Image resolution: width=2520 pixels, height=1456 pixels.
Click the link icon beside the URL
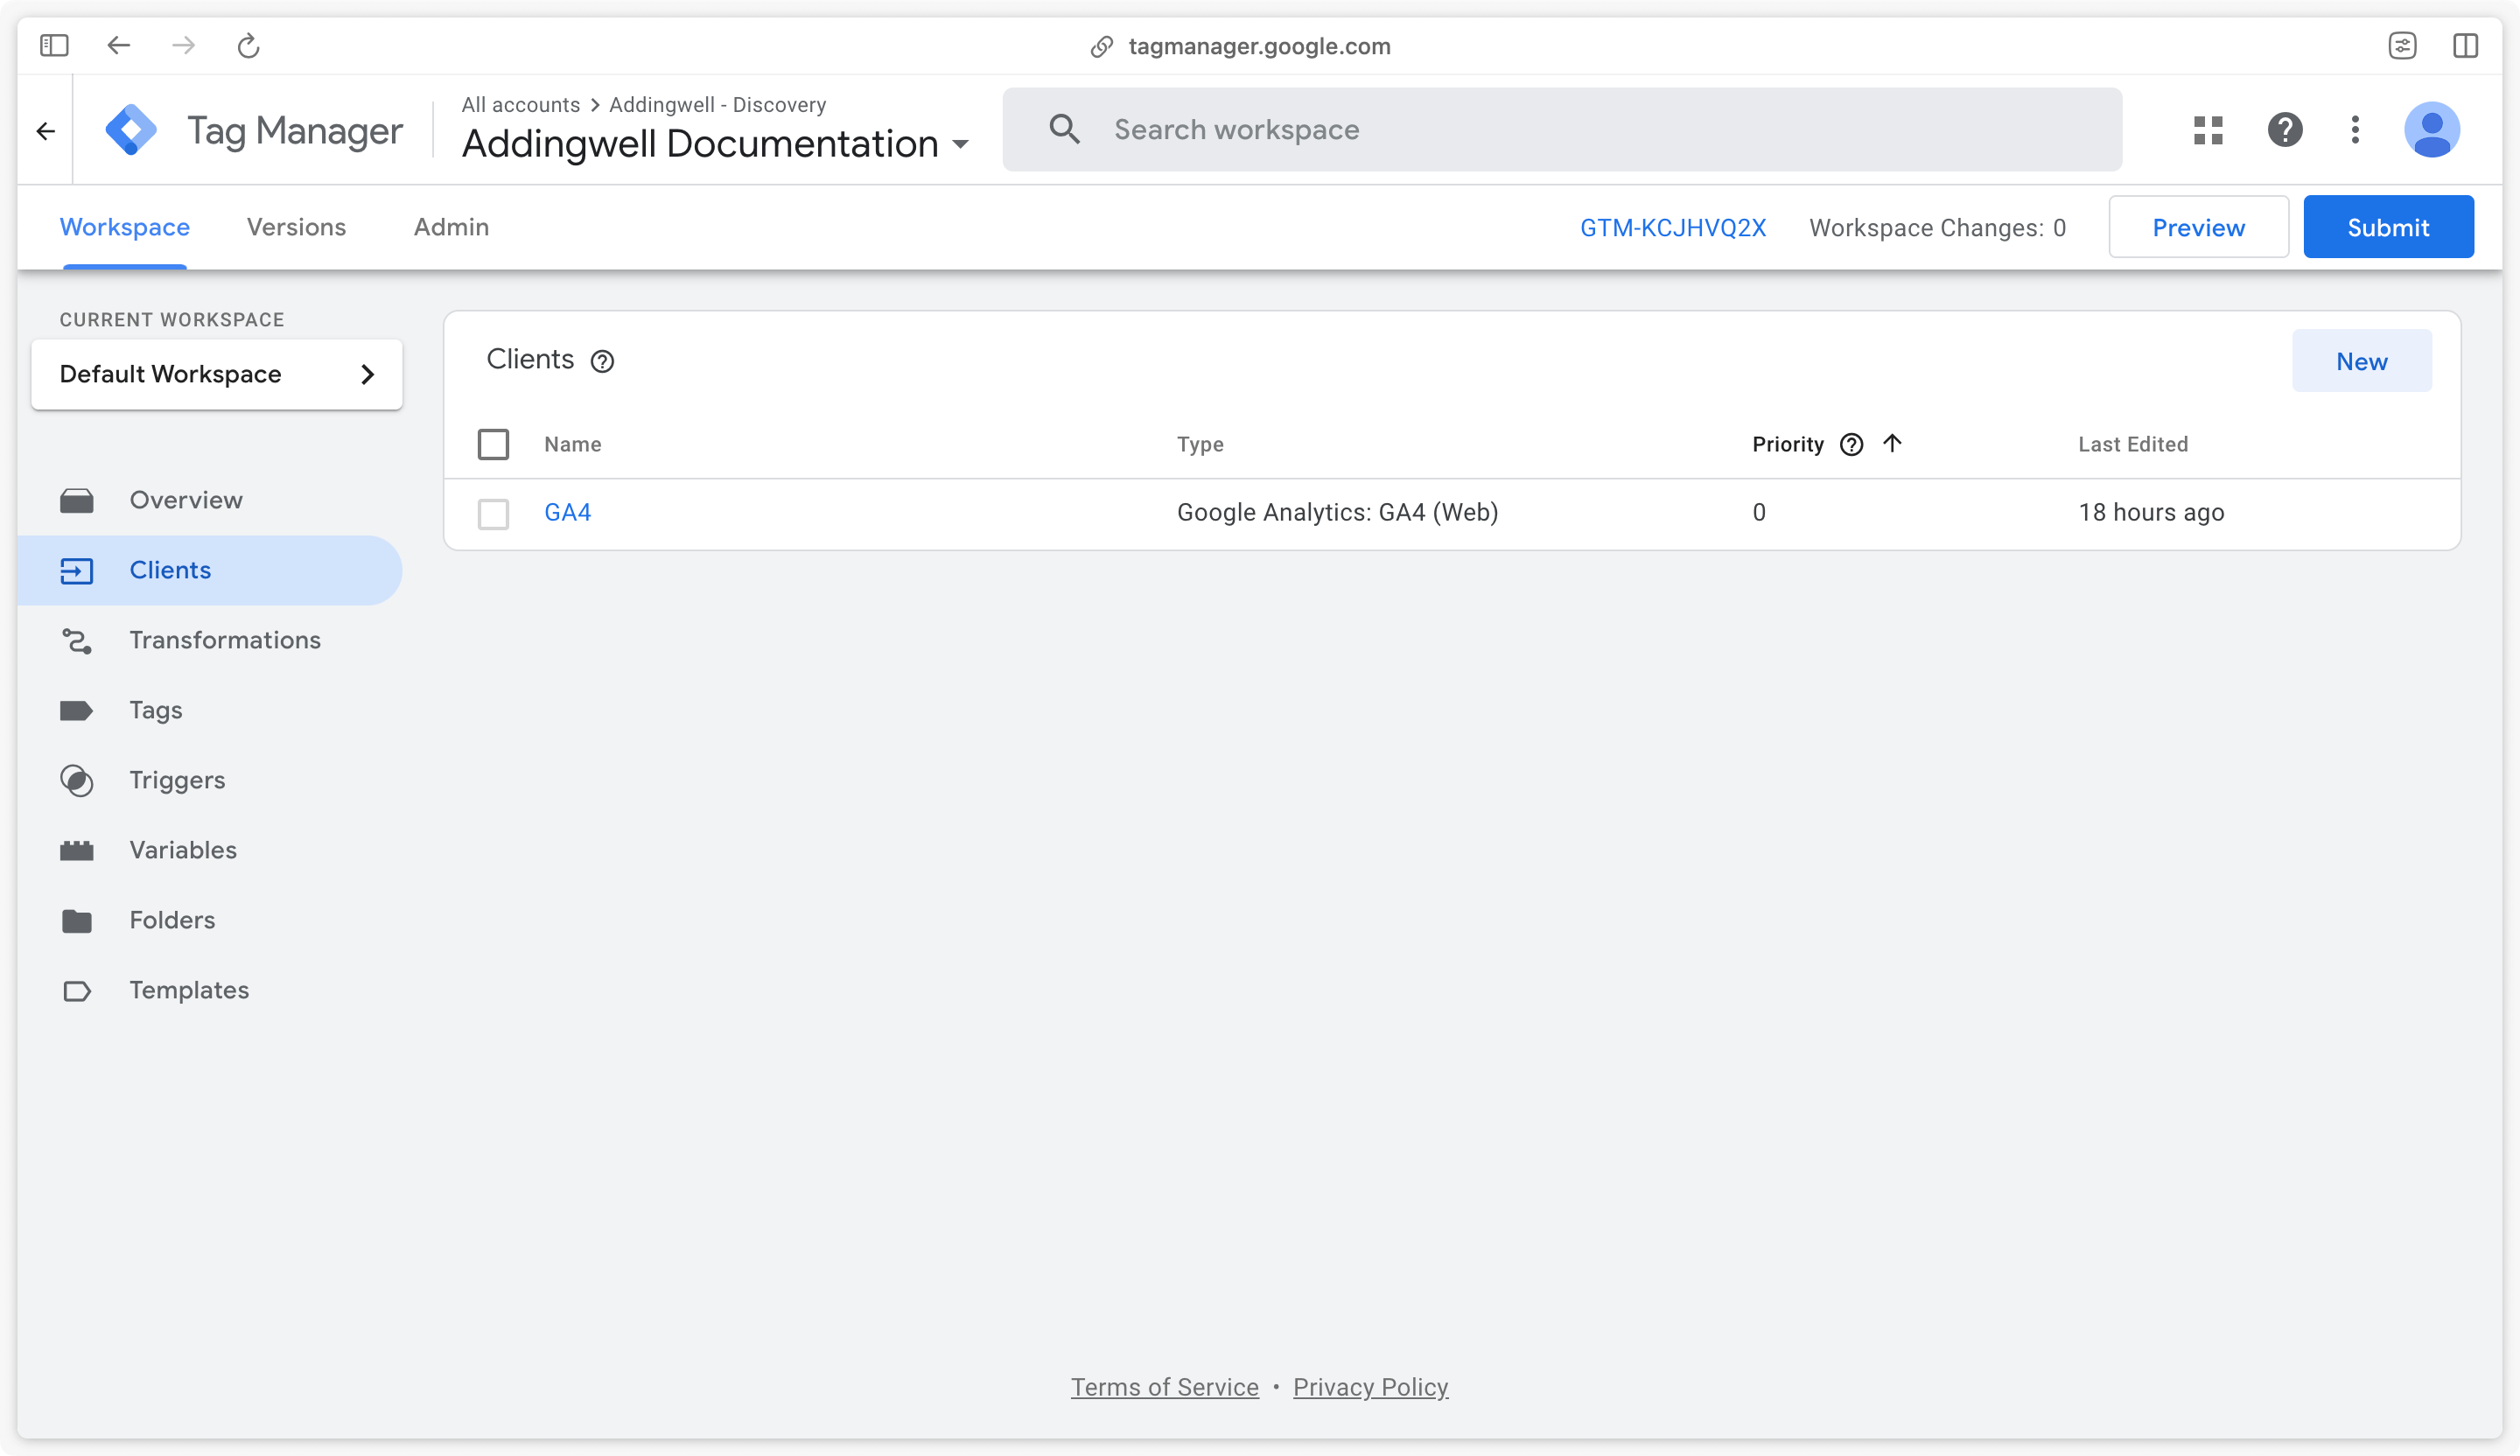[1101, 46]
